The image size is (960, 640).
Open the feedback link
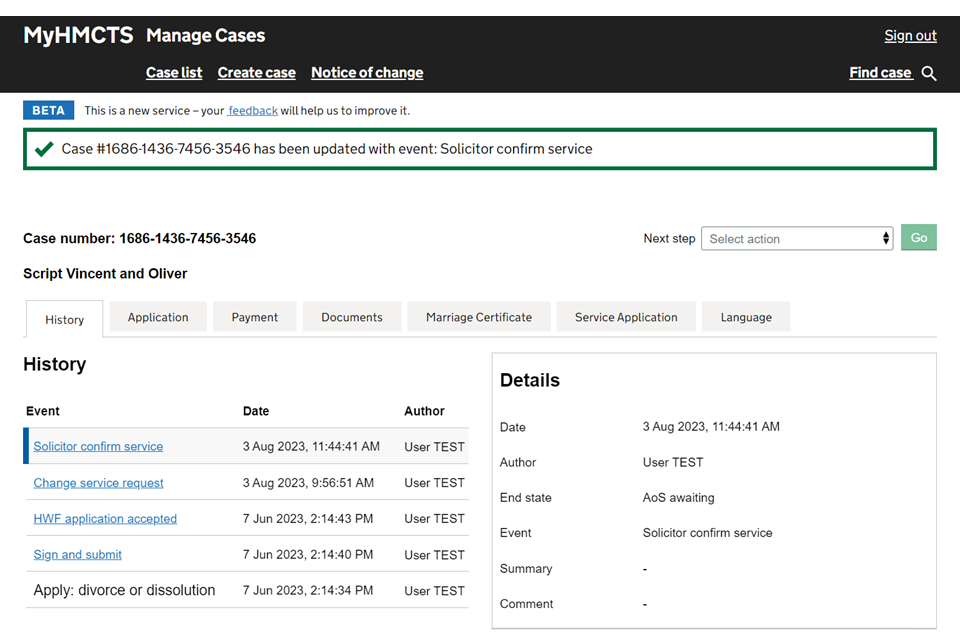[x=253, y=110]
